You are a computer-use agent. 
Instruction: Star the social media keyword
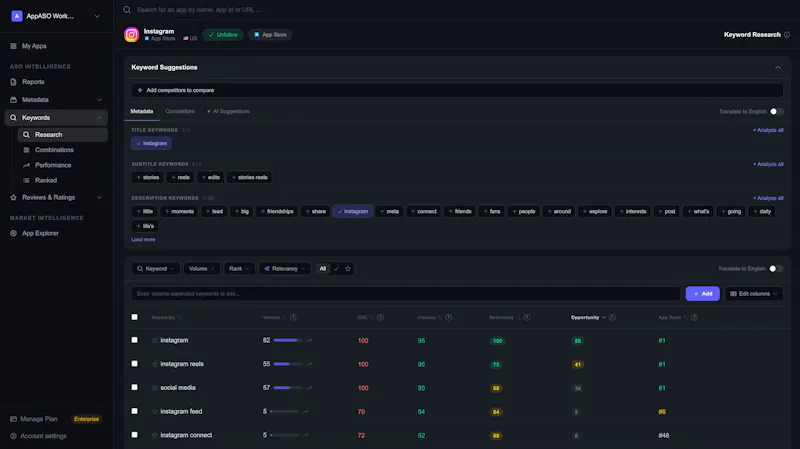pos(155,388)
